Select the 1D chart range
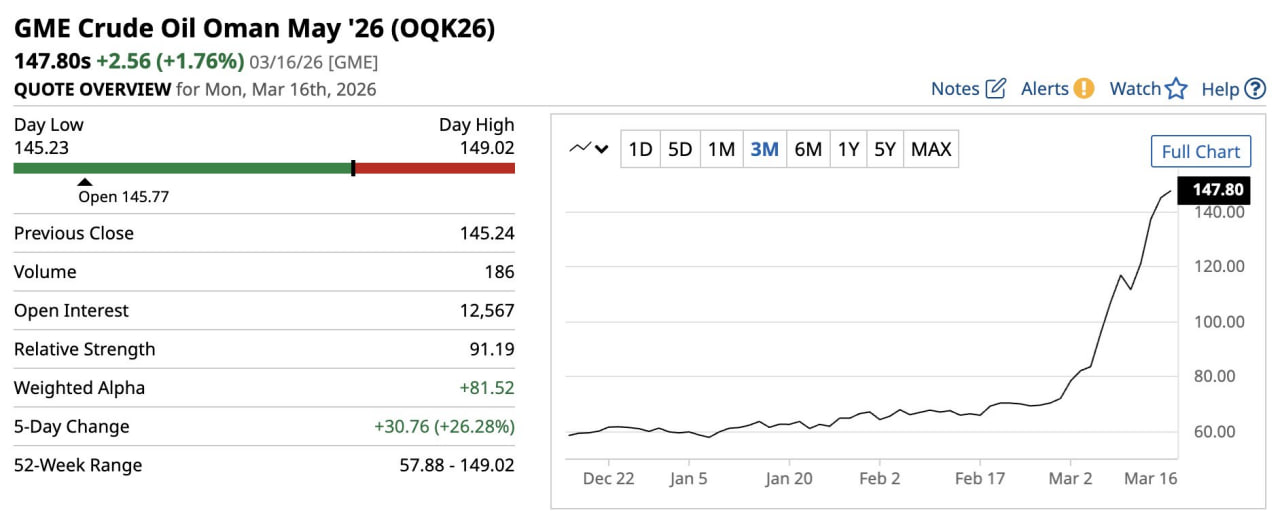 640,150
